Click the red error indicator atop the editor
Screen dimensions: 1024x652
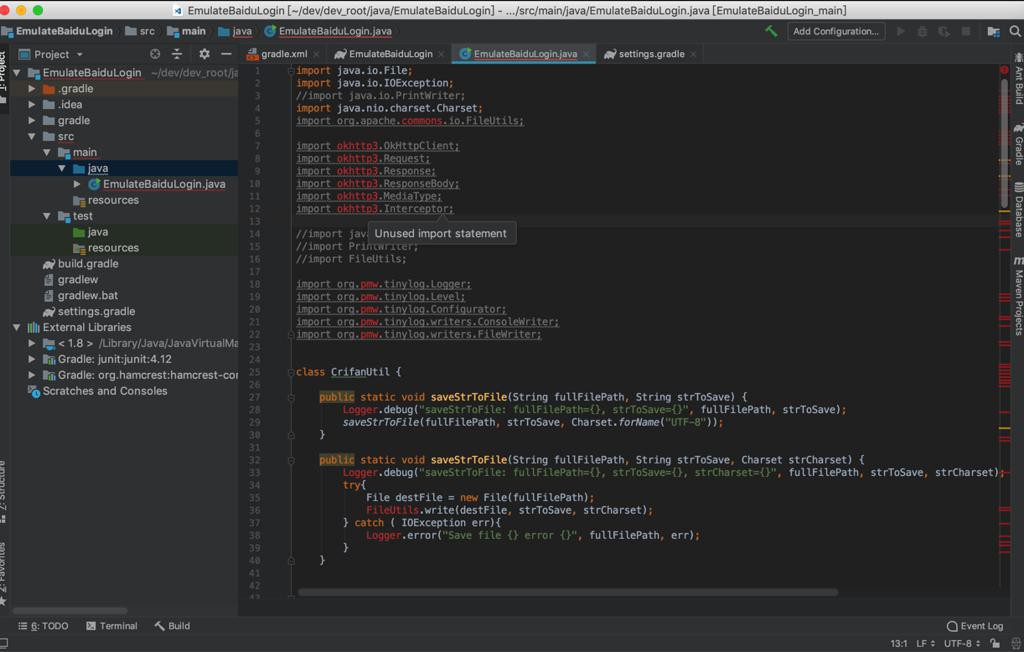click(1004, 71)
